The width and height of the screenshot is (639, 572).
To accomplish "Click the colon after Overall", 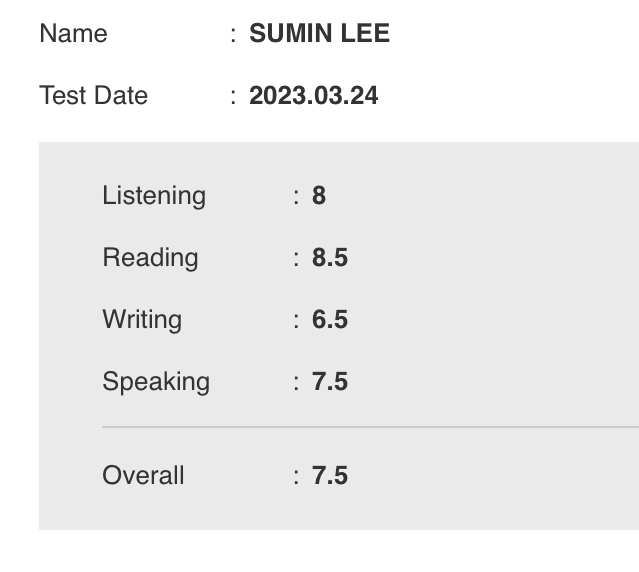I will point(296,477).
